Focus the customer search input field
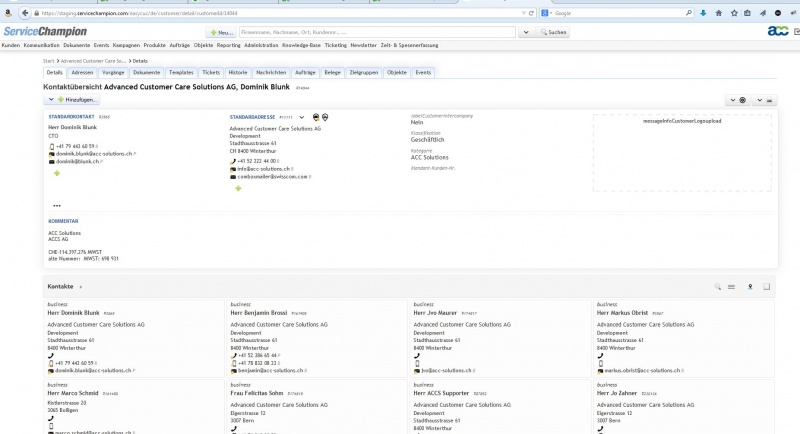 coord(377,32)
